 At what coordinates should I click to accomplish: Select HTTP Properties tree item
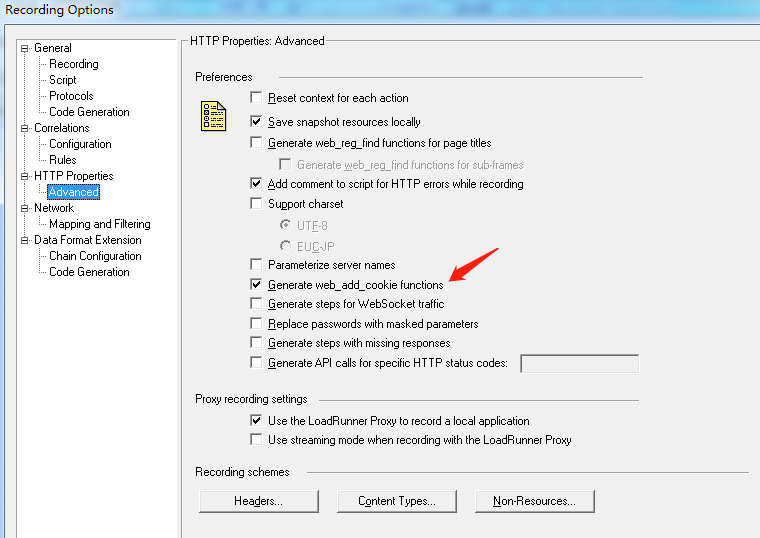(74, 176)
